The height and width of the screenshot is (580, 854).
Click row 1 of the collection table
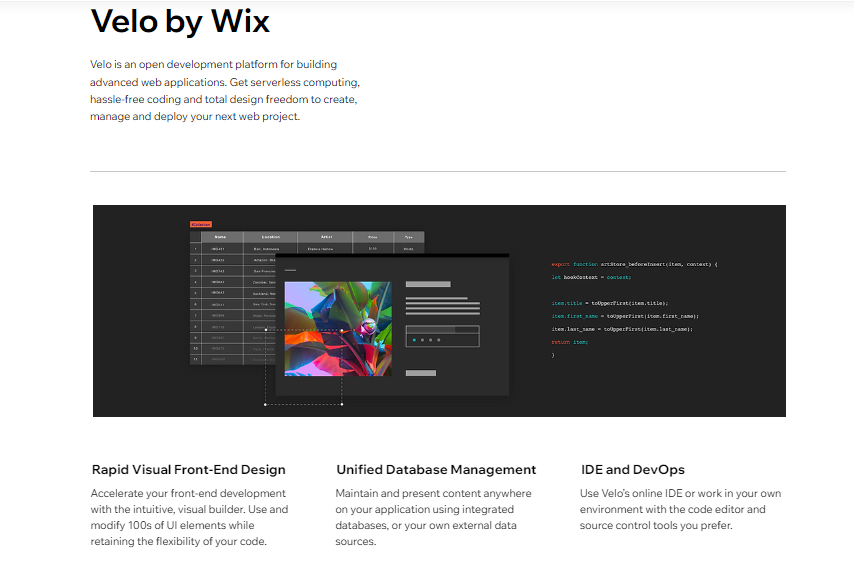point(270,248)
